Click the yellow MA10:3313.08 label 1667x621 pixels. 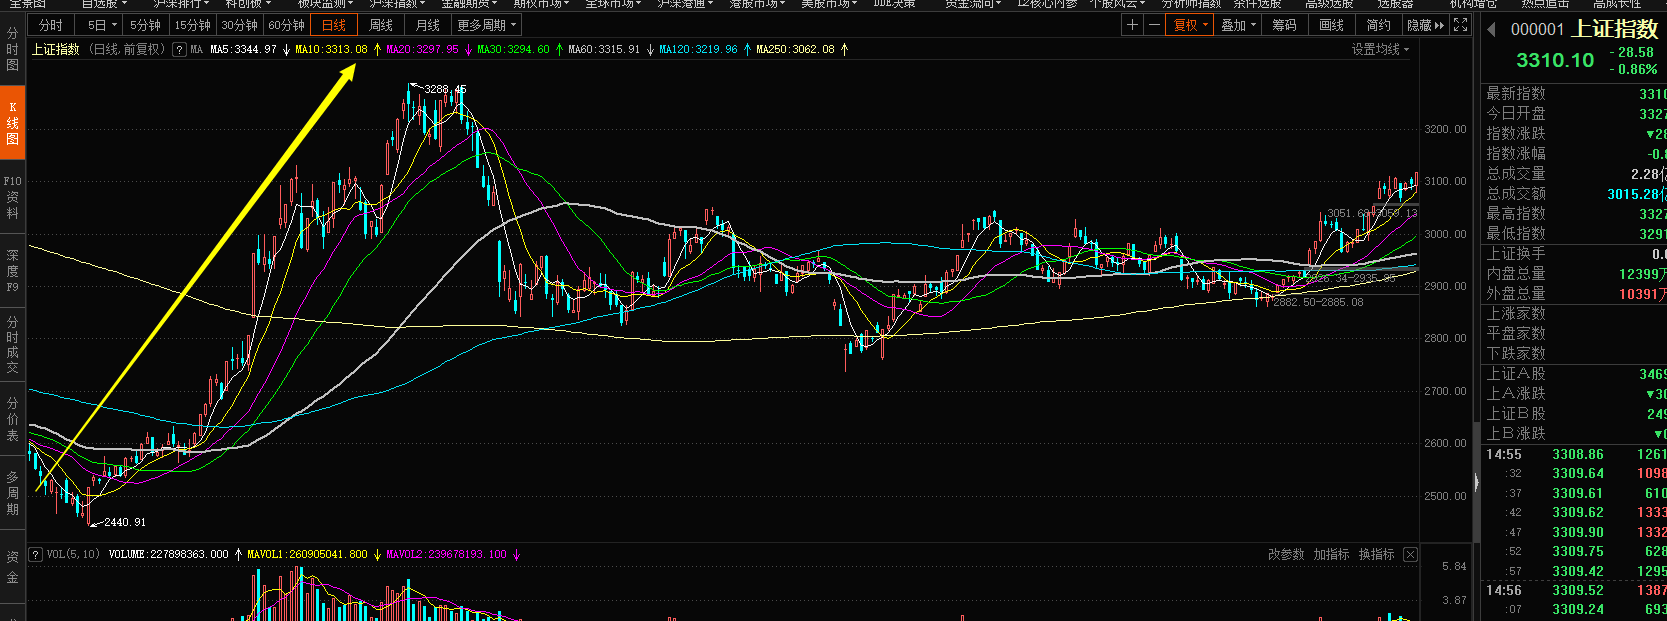point(331,49)
